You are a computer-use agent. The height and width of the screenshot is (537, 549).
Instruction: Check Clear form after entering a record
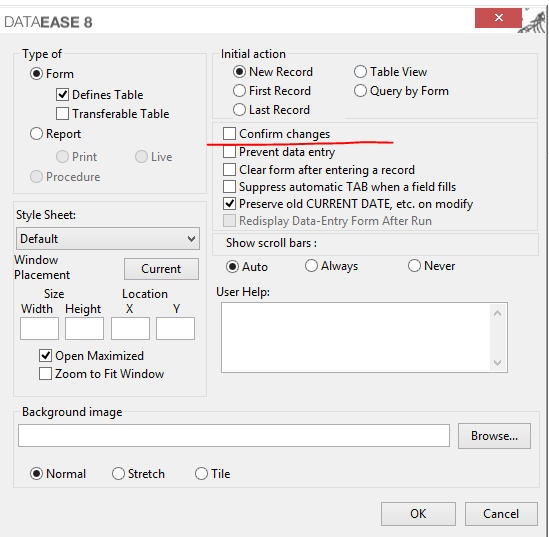[229, 170]
